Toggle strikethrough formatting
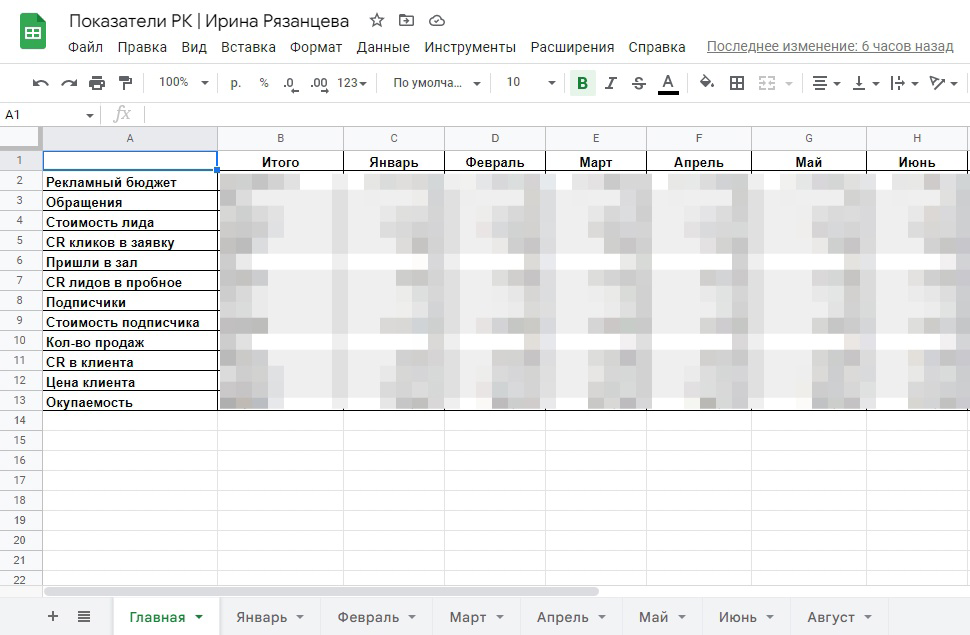This screenshot has width=970, height=635. tap(639, 83)
